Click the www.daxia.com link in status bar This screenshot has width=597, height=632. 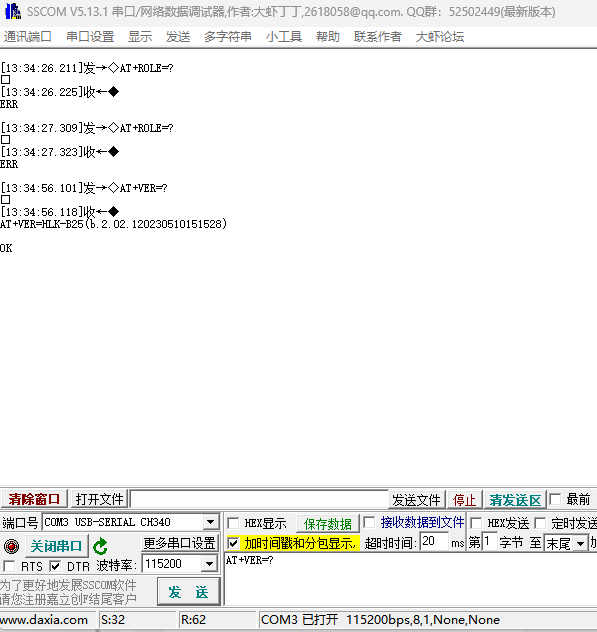pyautogui.click(x=44, y=620)
